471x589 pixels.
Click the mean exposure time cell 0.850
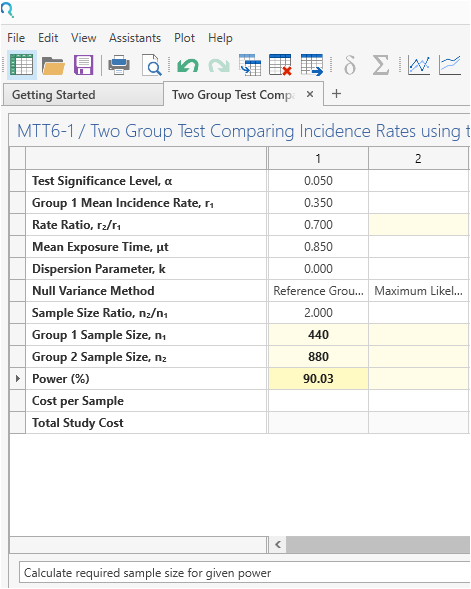[318, 247]
